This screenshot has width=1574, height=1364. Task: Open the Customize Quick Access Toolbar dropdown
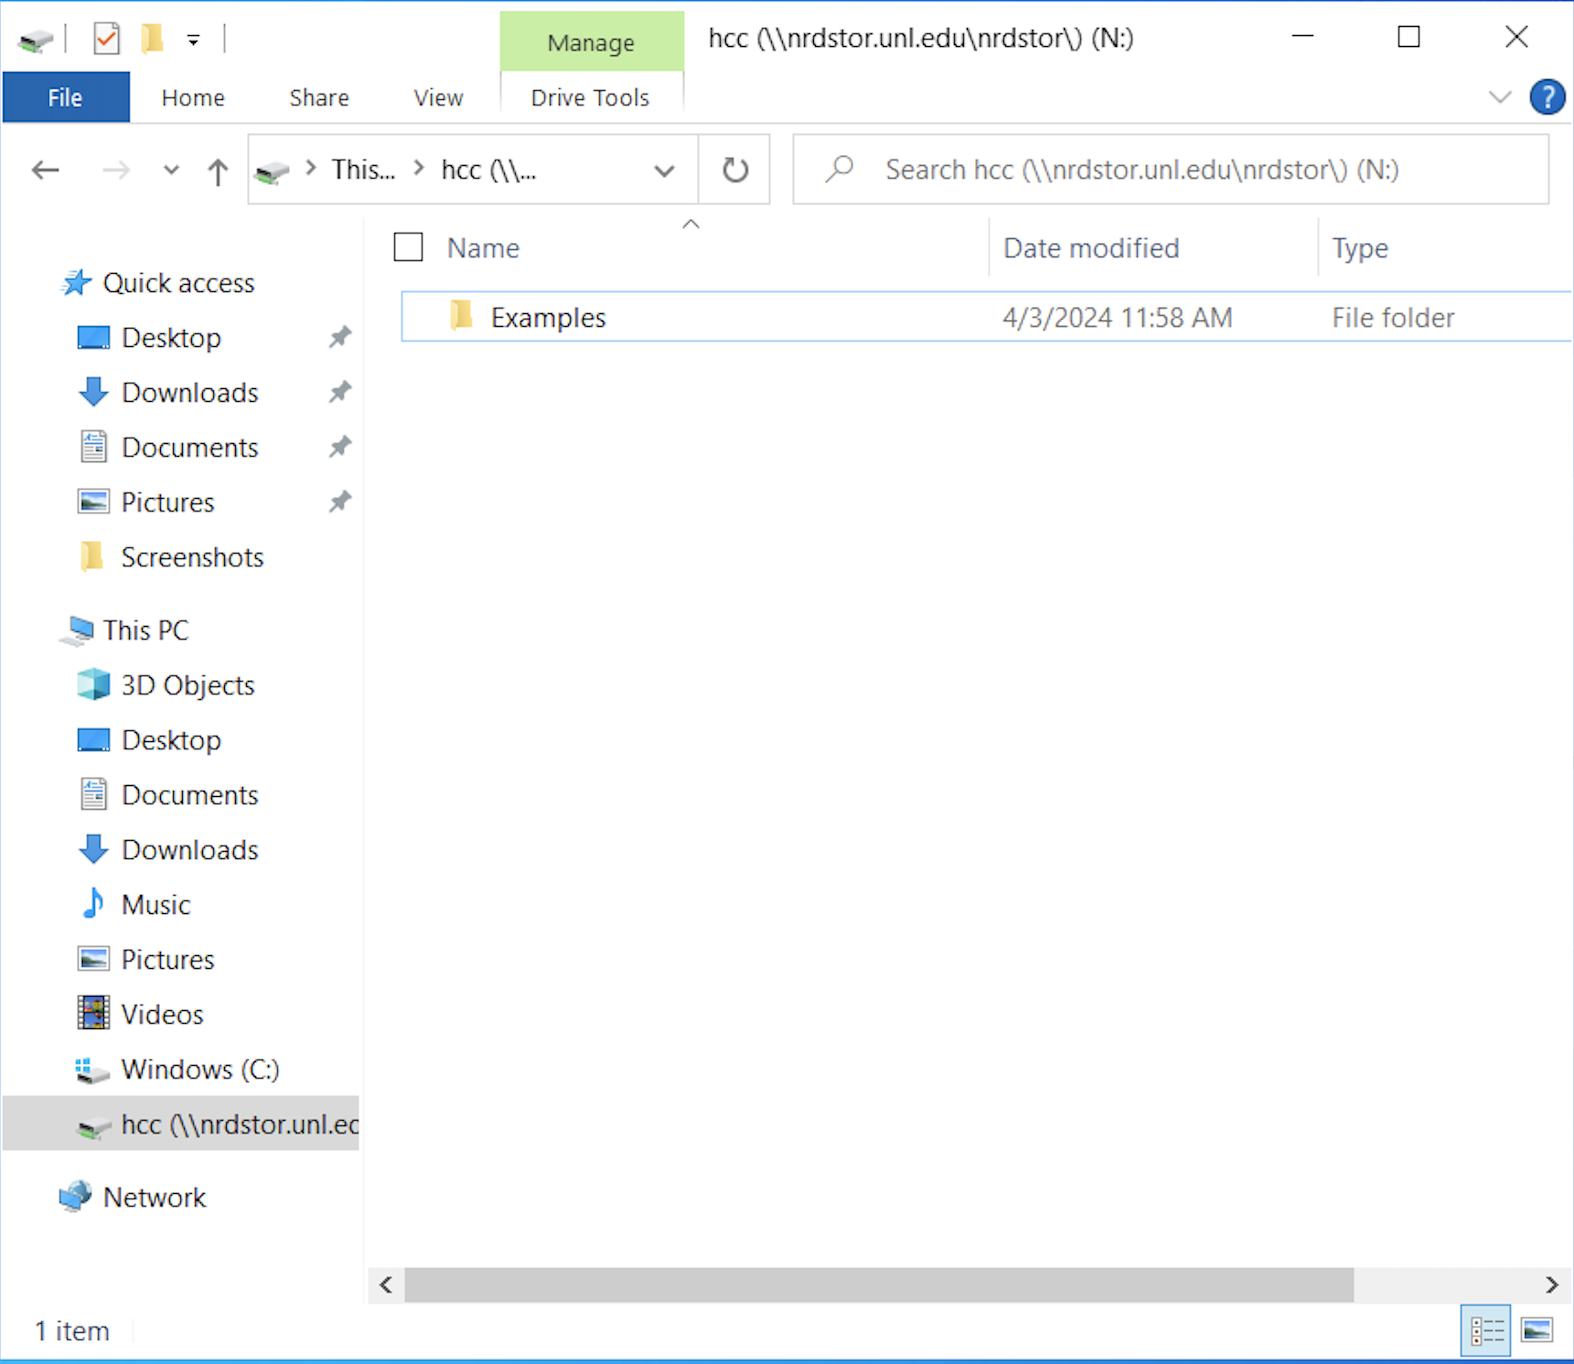[193, 40]
